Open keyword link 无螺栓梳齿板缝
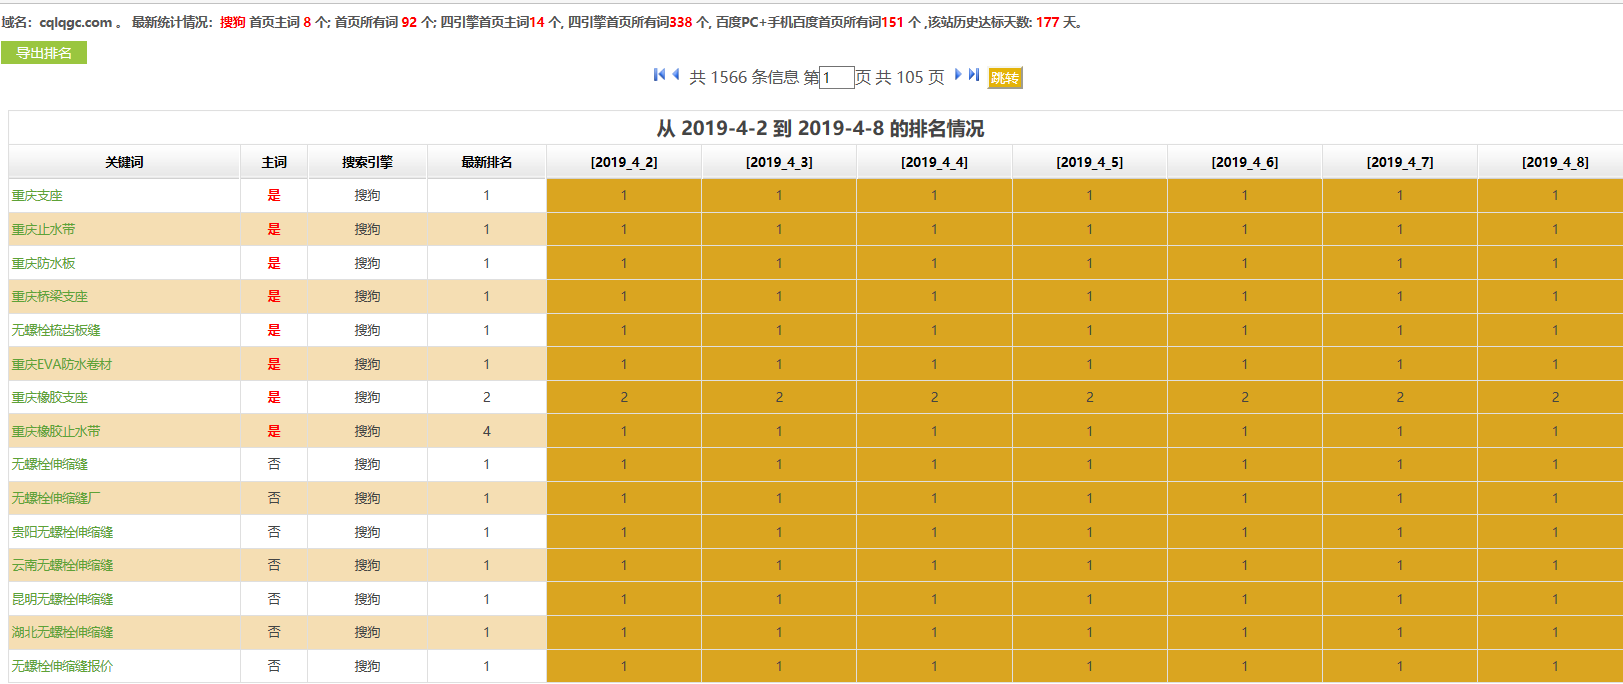 tap(56, 331)
